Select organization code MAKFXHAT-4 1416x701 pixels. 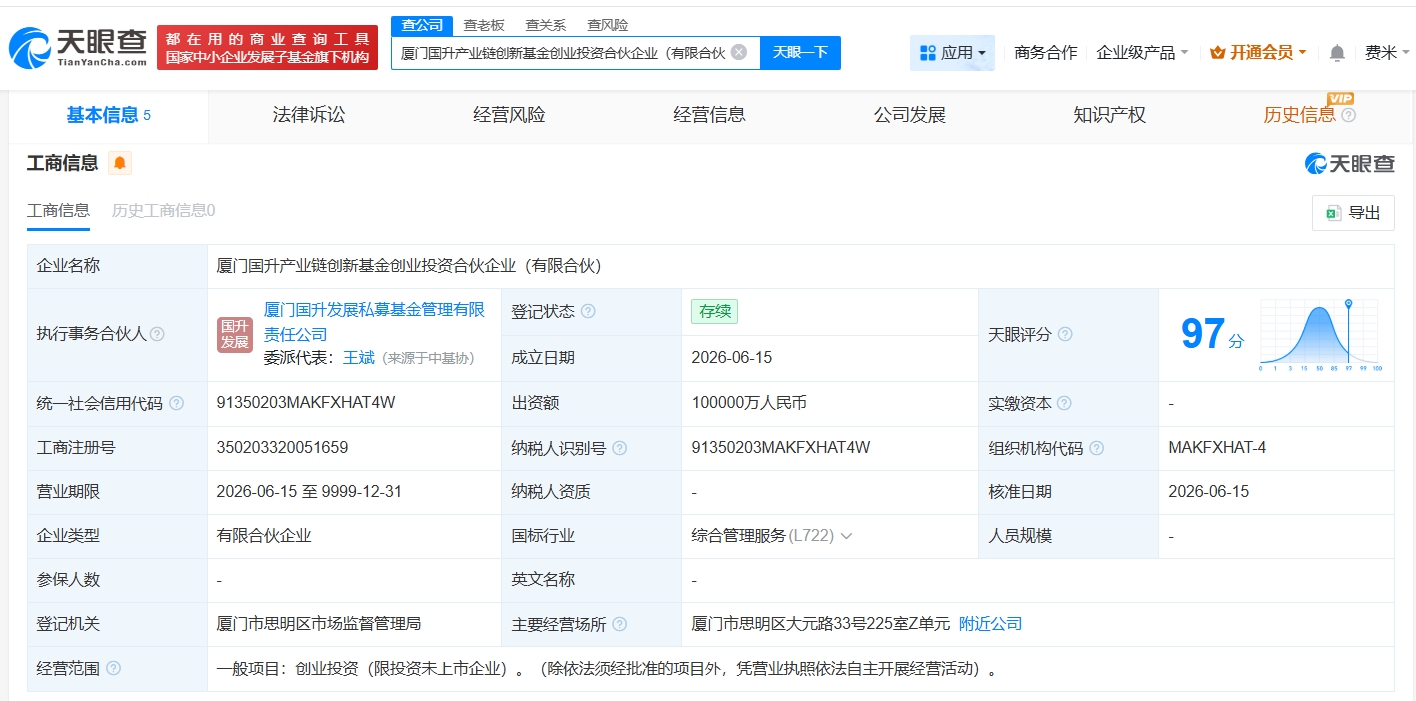[1217, 448]
